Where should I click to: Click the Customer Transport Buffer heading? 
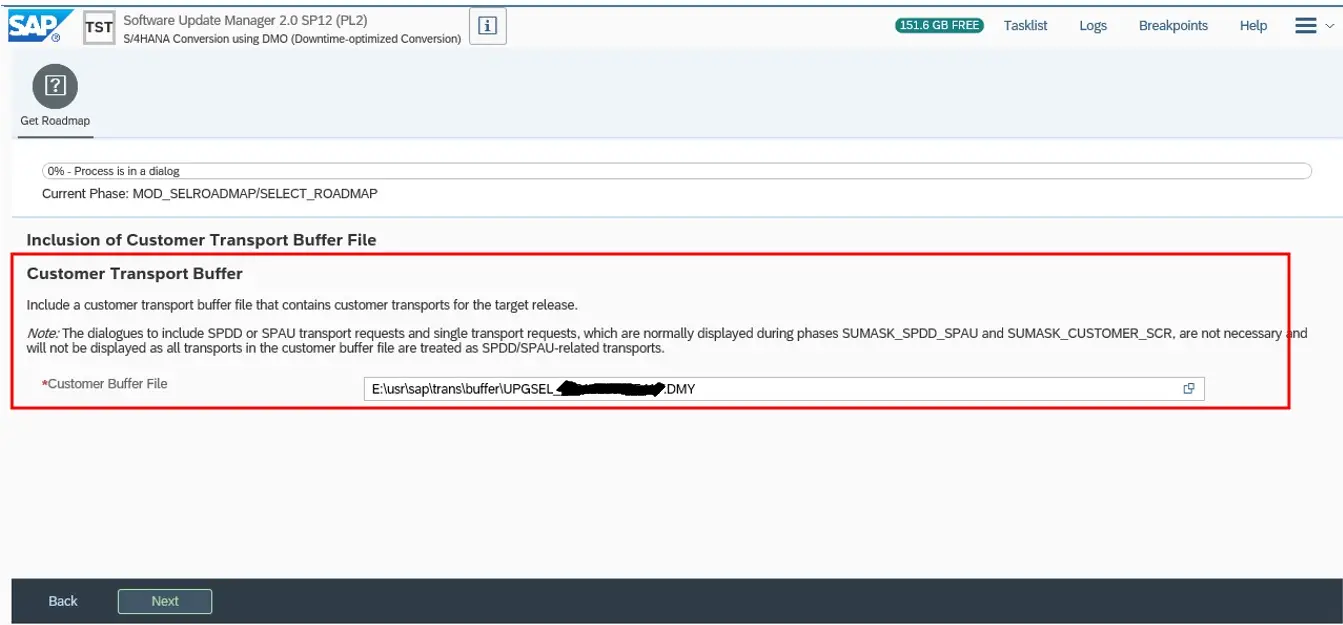[135, 273]
